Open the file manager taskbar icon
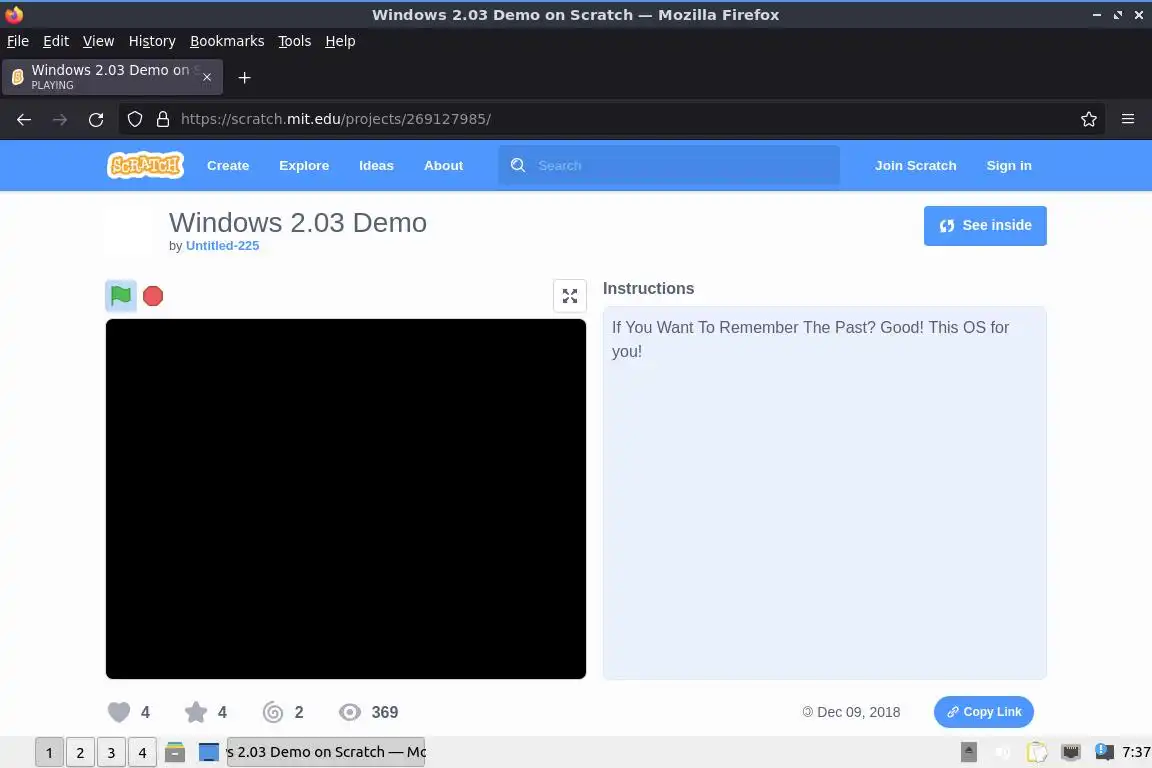 click(175, 752)
